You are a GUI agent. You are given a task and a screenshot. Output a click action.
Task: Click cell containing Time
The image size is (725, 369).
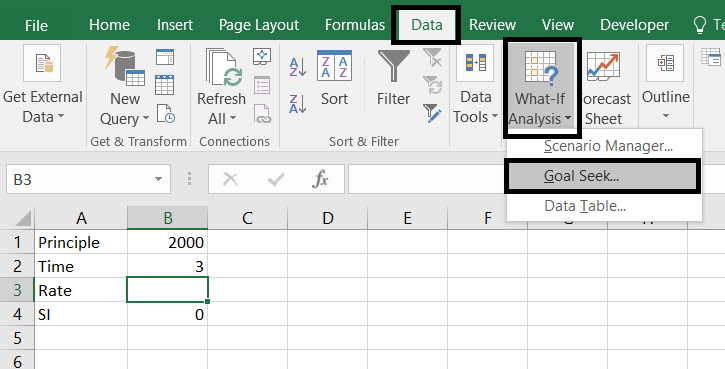[x=81, y=266]
